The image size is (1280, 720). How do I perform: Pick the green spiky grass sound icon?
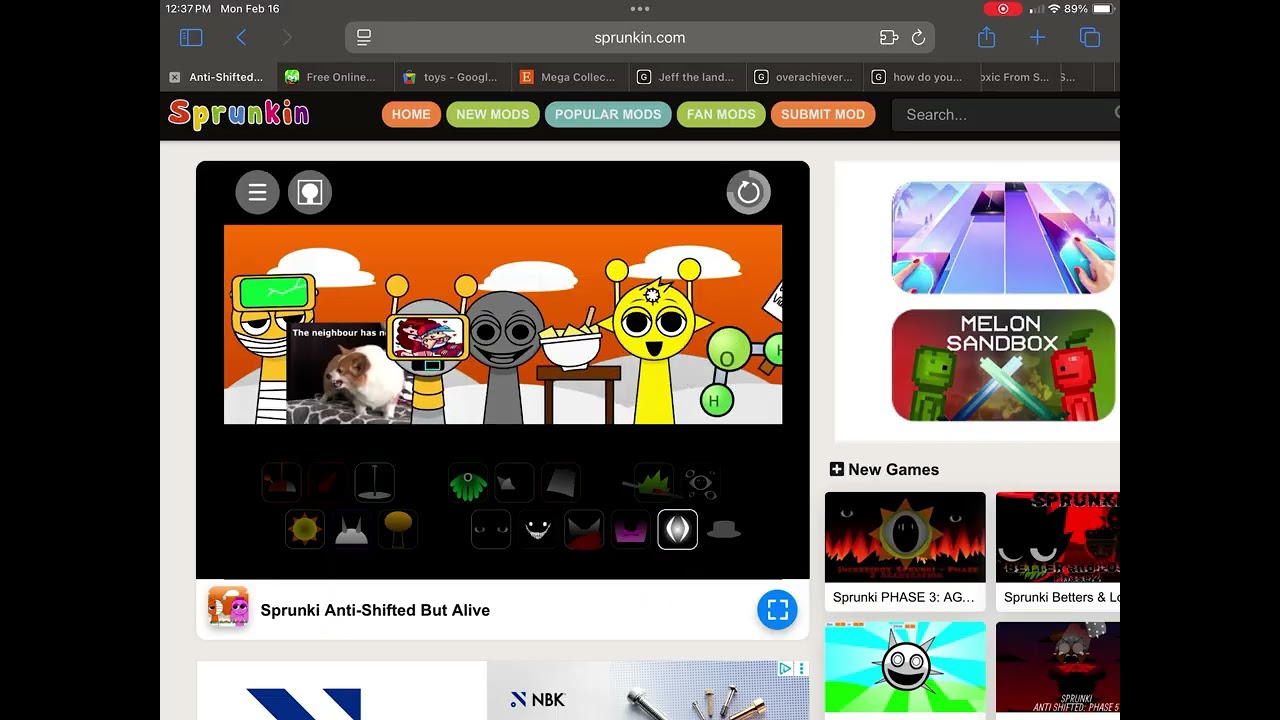coord(654,483)
